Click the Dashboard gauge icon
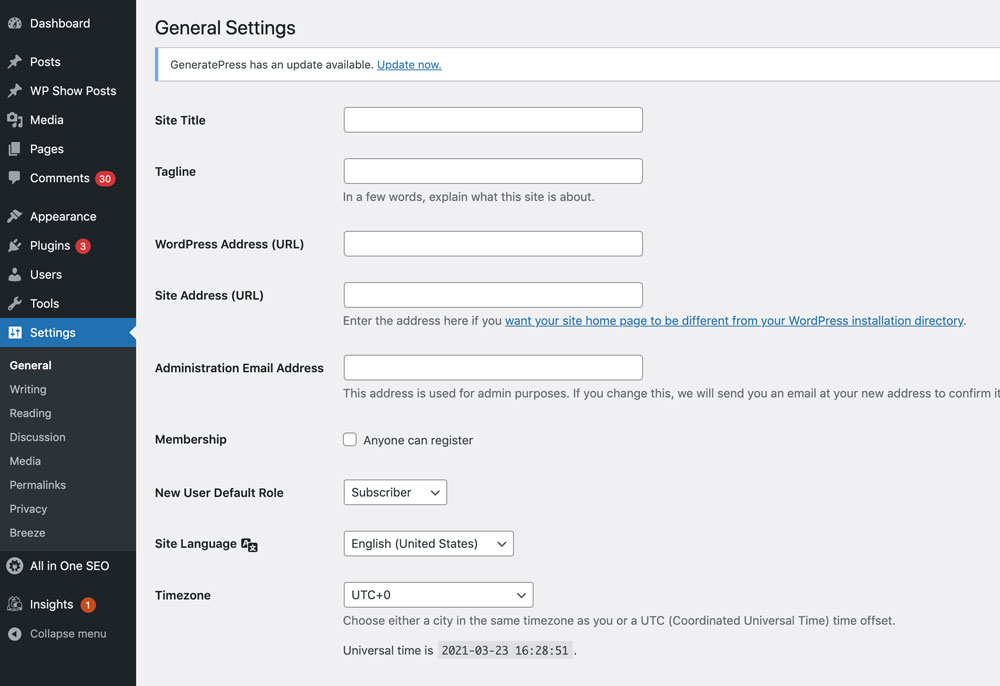Image resolution: width=1000 pixels, height=686 pixels. click(15, 24)
